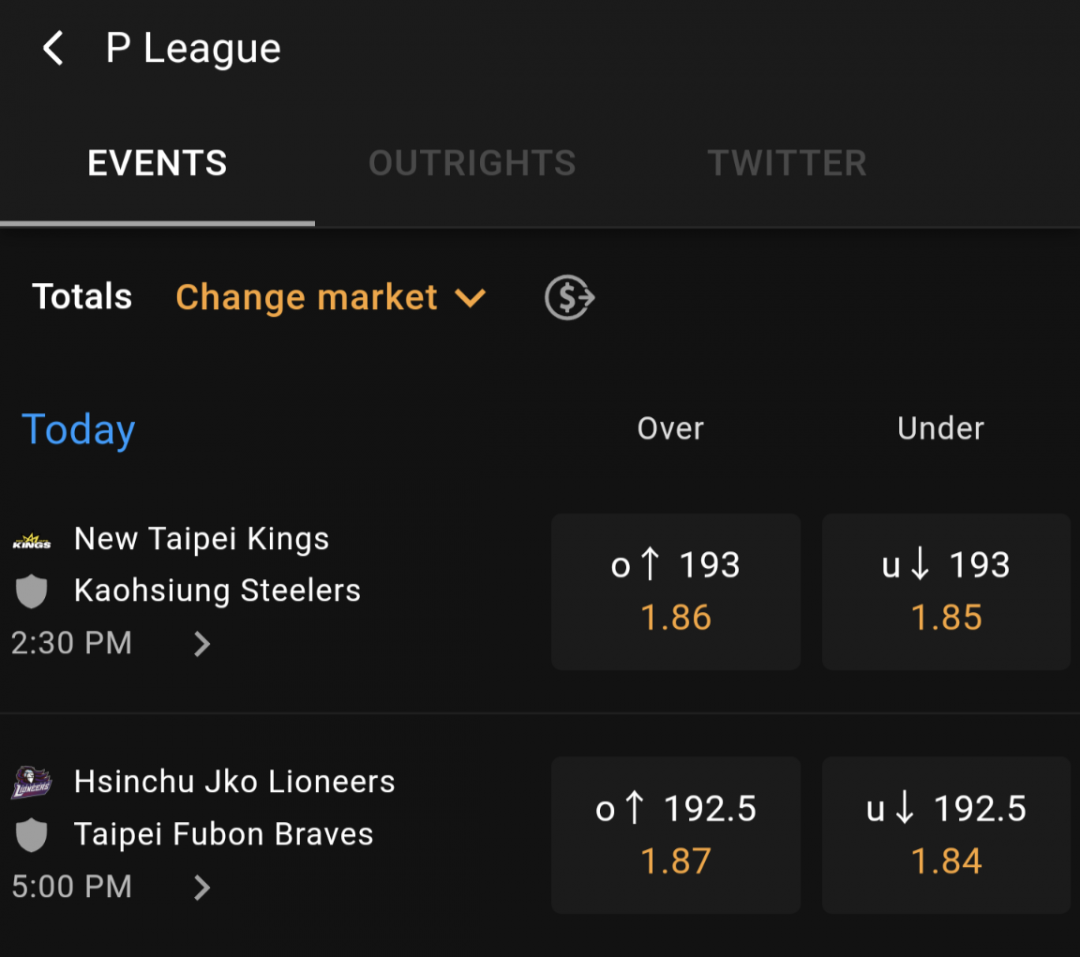Expand the 2:30 PM match details chevron
Screen dimensions: 1080x957
point(202,644)
